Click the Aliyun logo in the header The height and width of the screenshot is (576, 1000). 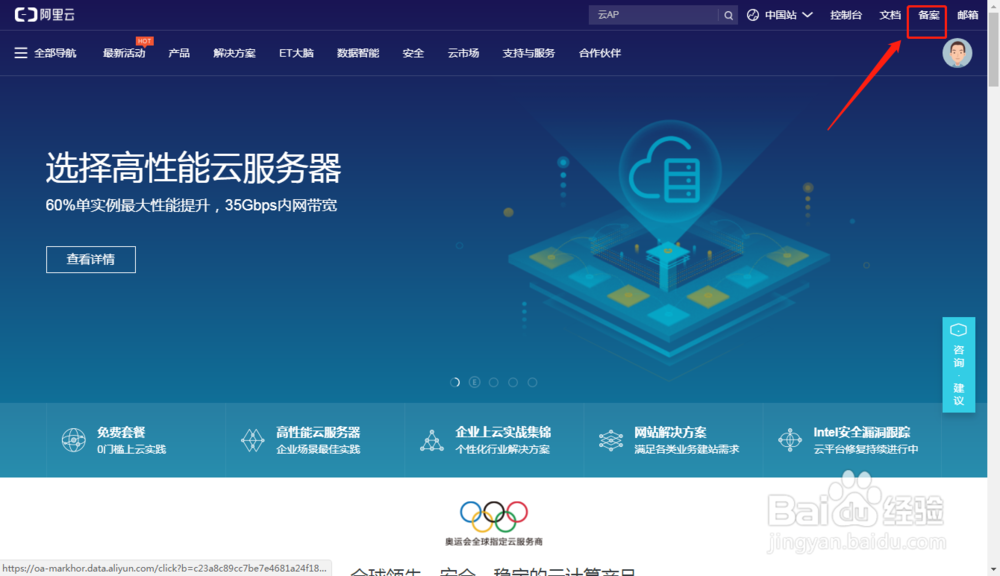pyautogui.click(x=45, y=15)
